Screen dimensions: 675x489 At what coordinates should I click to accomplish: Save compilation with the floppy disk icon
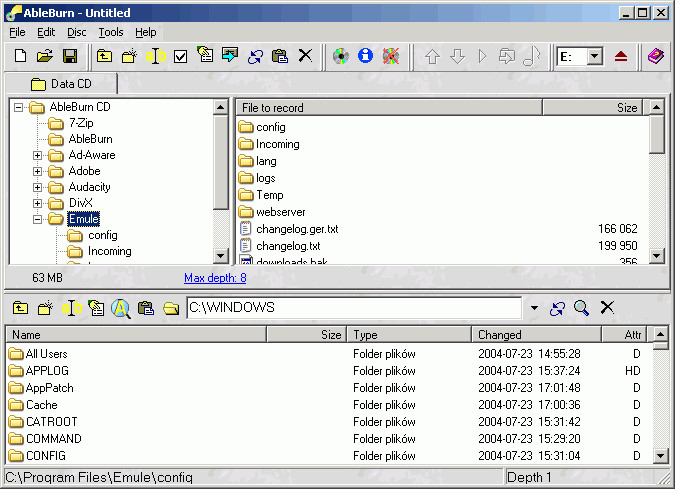tap(70, 56)
